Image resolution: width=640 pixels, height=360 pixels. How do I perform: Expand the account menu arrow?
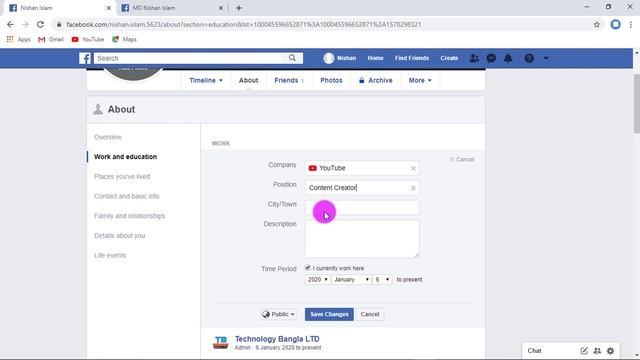(x=546, y=58)
